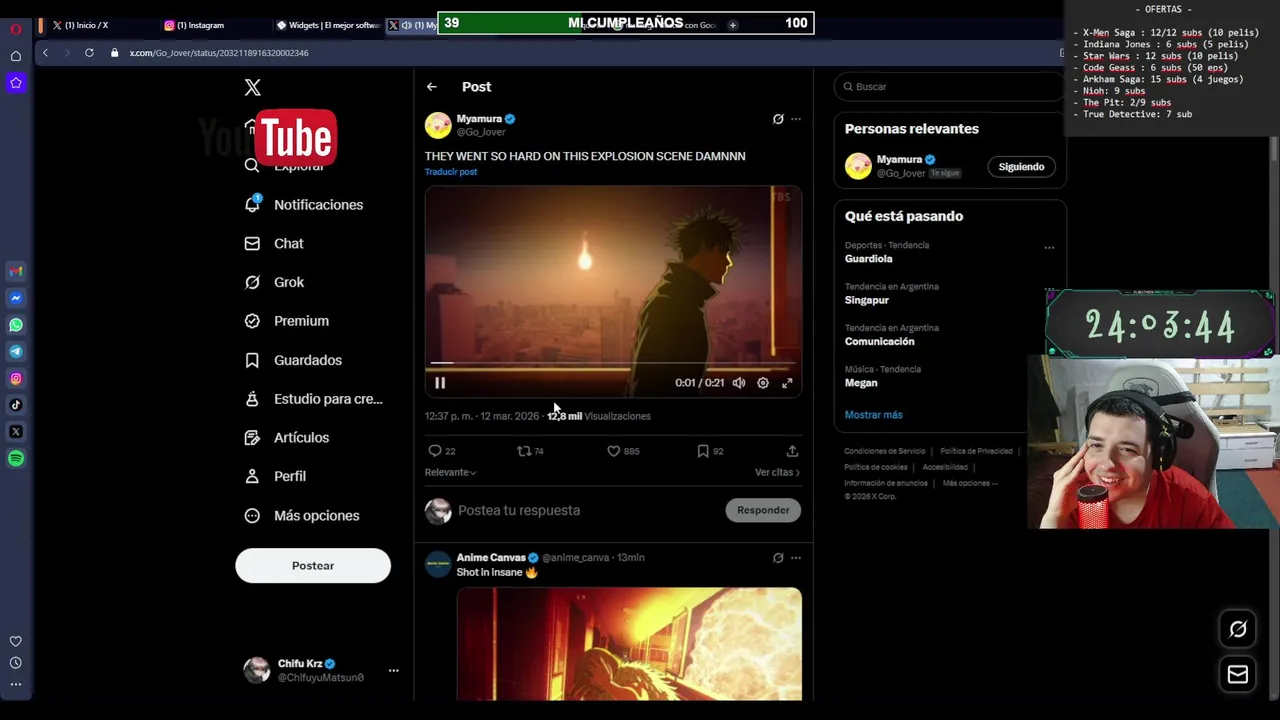Viewport: 1280px width, 720px height.
Task: Open Premium in the X navigation
Action: (287, 321)
